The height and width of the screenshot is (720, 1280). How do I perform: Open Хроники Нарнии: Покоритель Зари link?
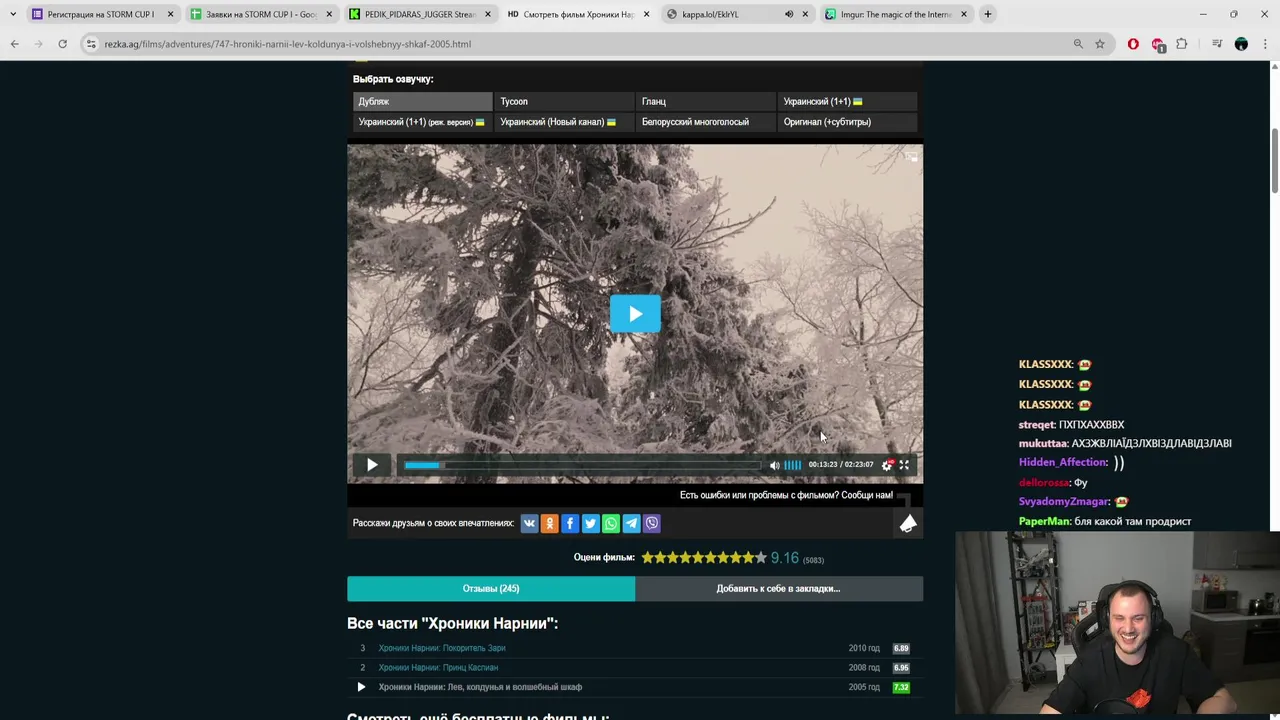442,648
